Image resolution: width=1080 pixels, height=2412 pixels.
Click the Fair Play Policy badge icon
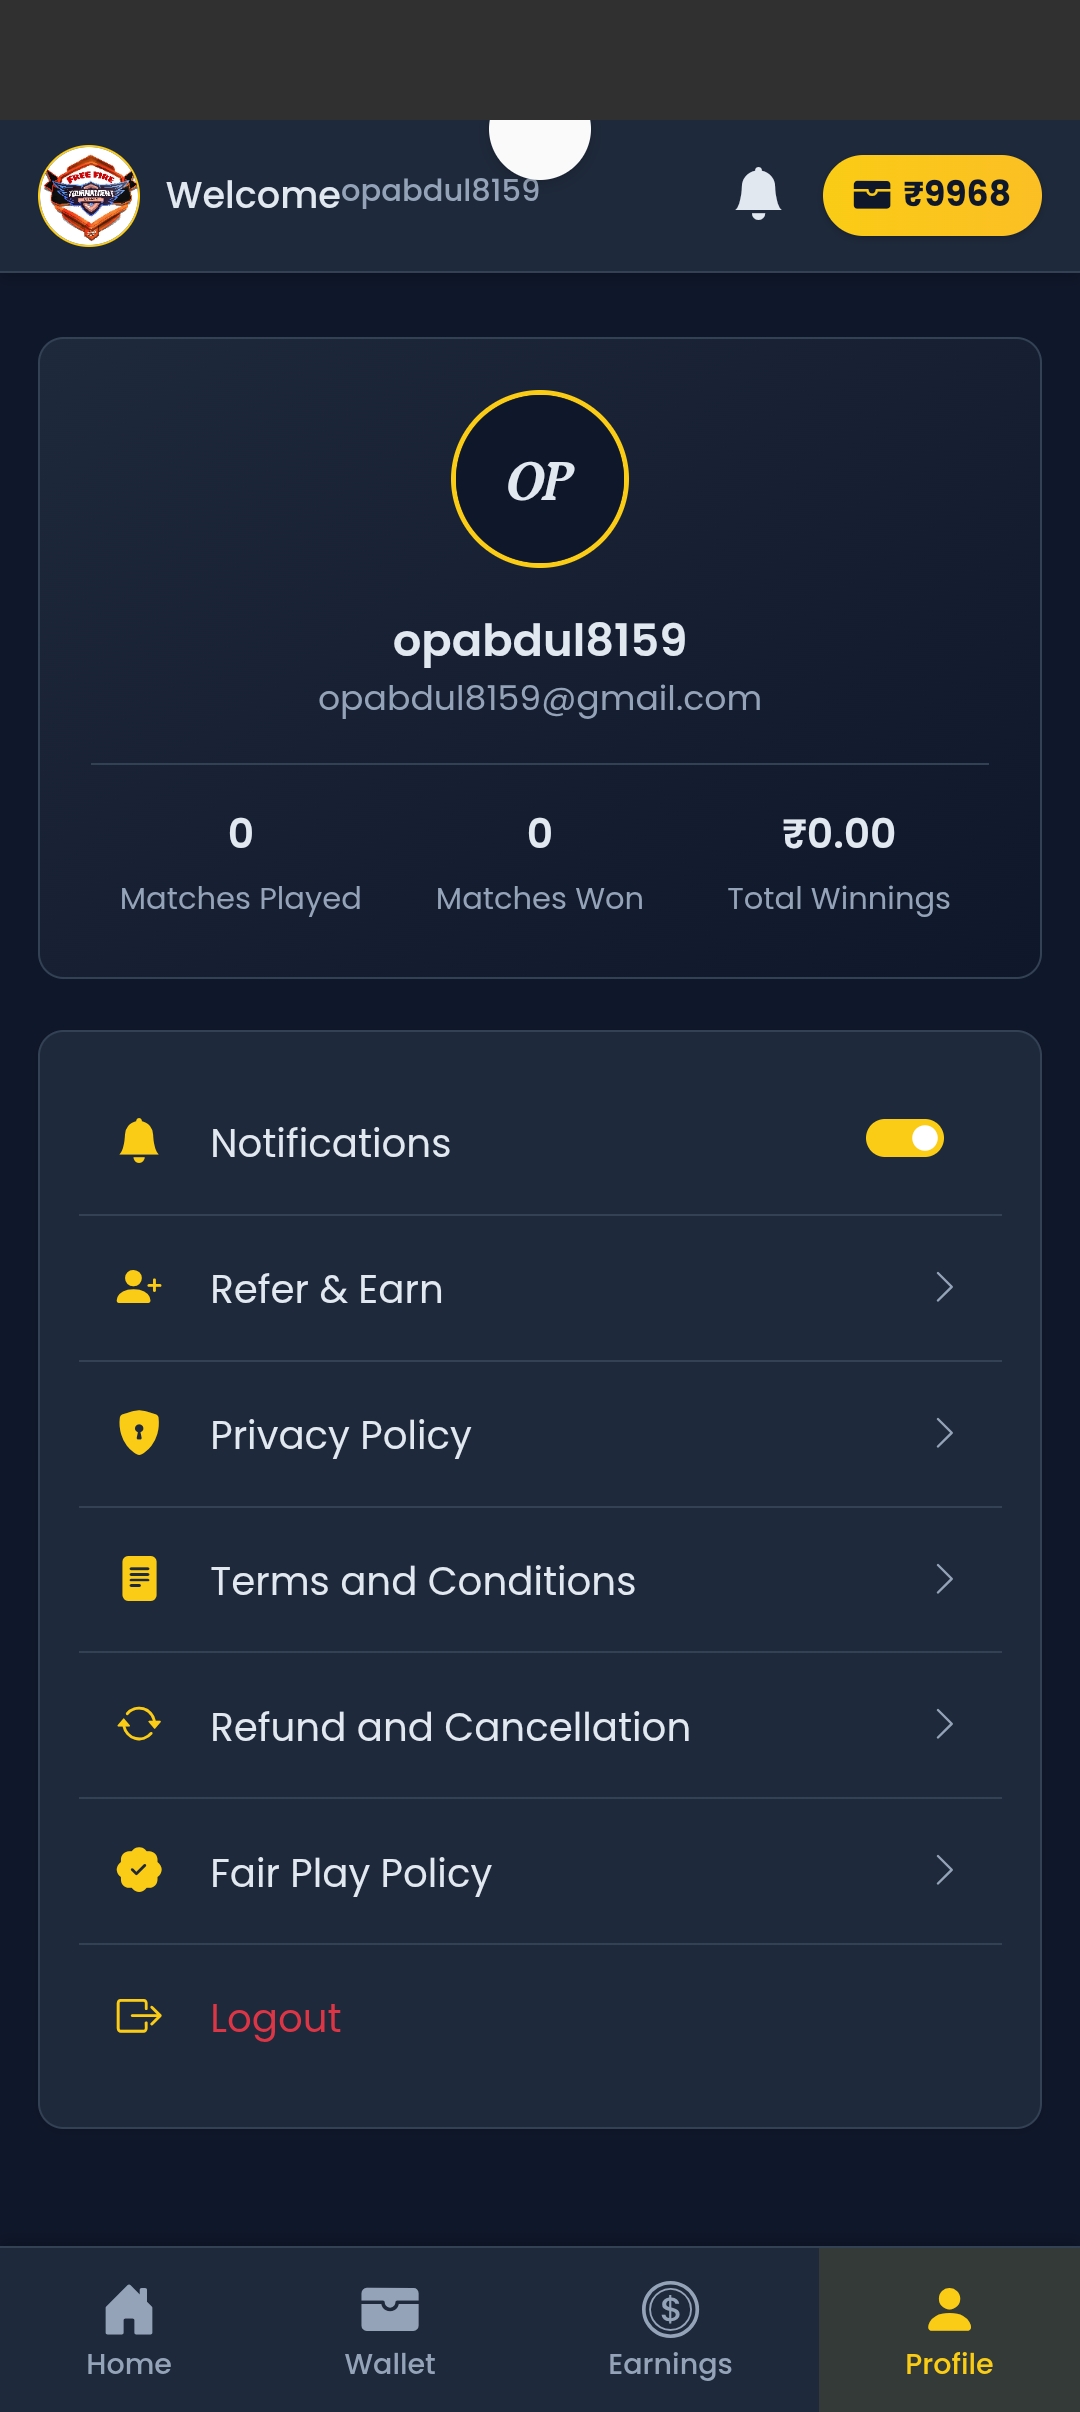click(x=139, y=1870)
